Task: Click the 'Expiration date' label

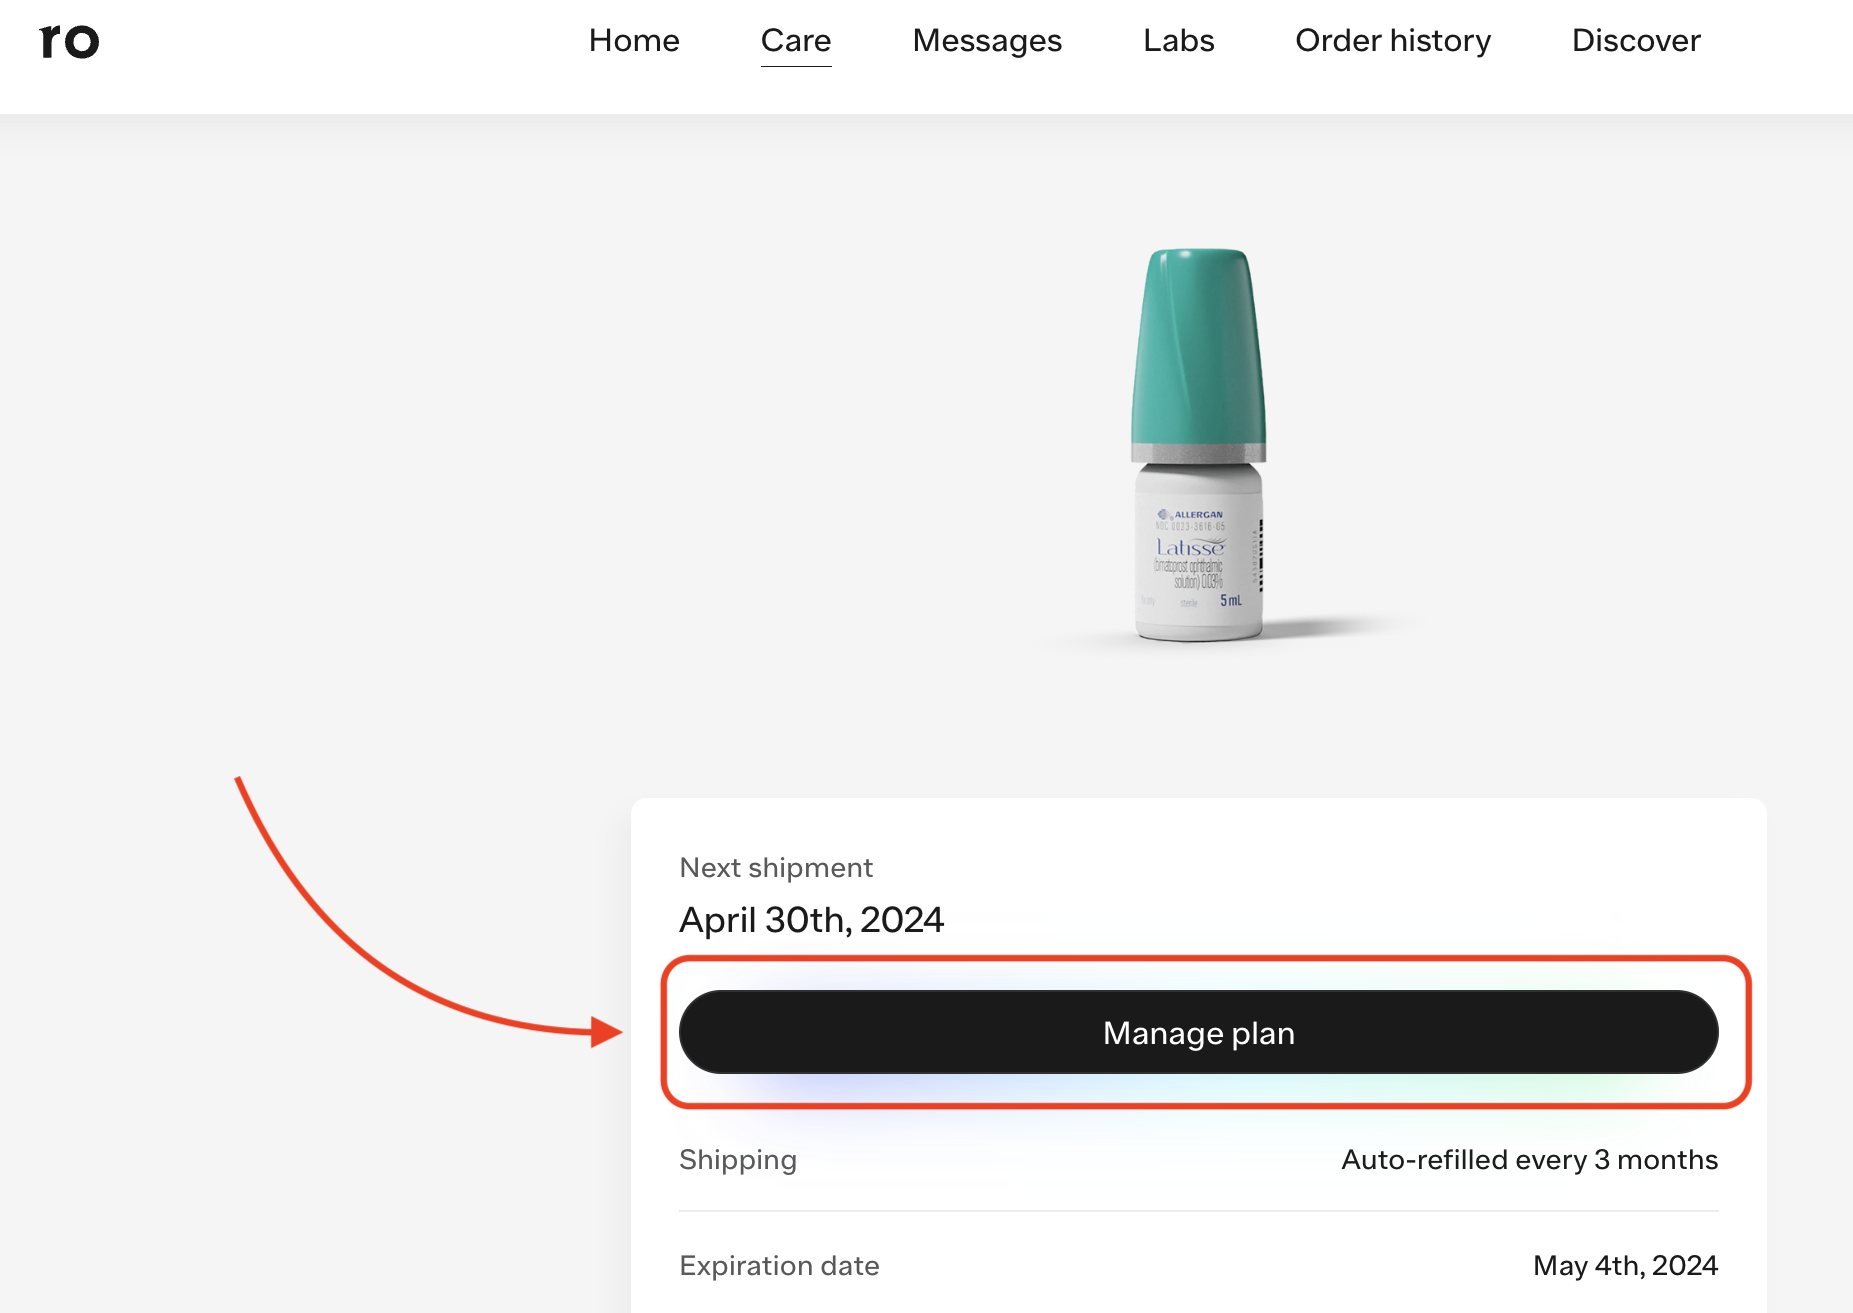Action: pos(779,1265)
